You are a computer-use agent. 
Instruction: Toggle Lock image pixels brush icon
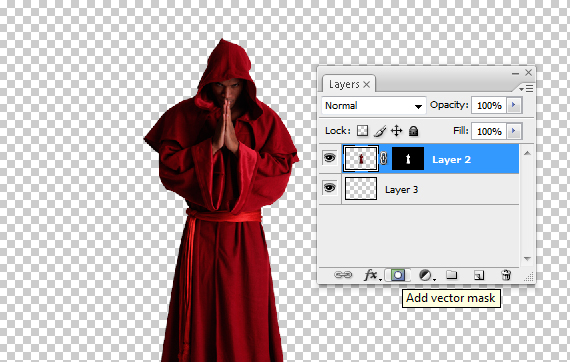[x=380, y=131]
